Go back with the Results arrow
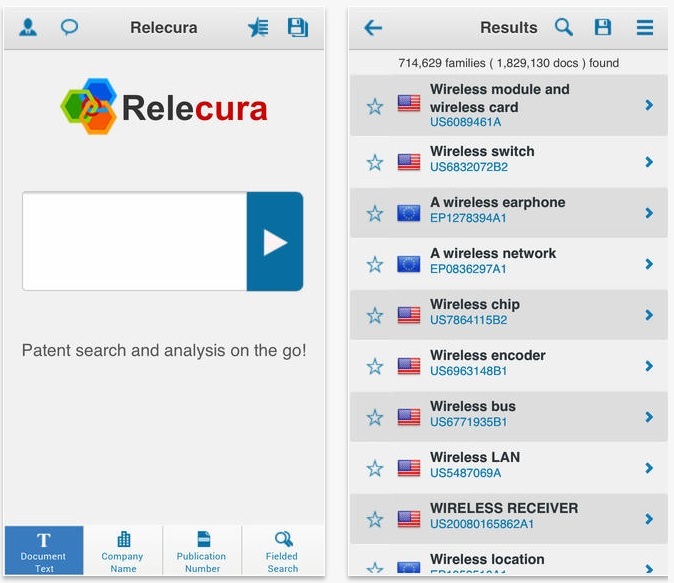This screenshot has width=674, height=583. pos(373,28)
